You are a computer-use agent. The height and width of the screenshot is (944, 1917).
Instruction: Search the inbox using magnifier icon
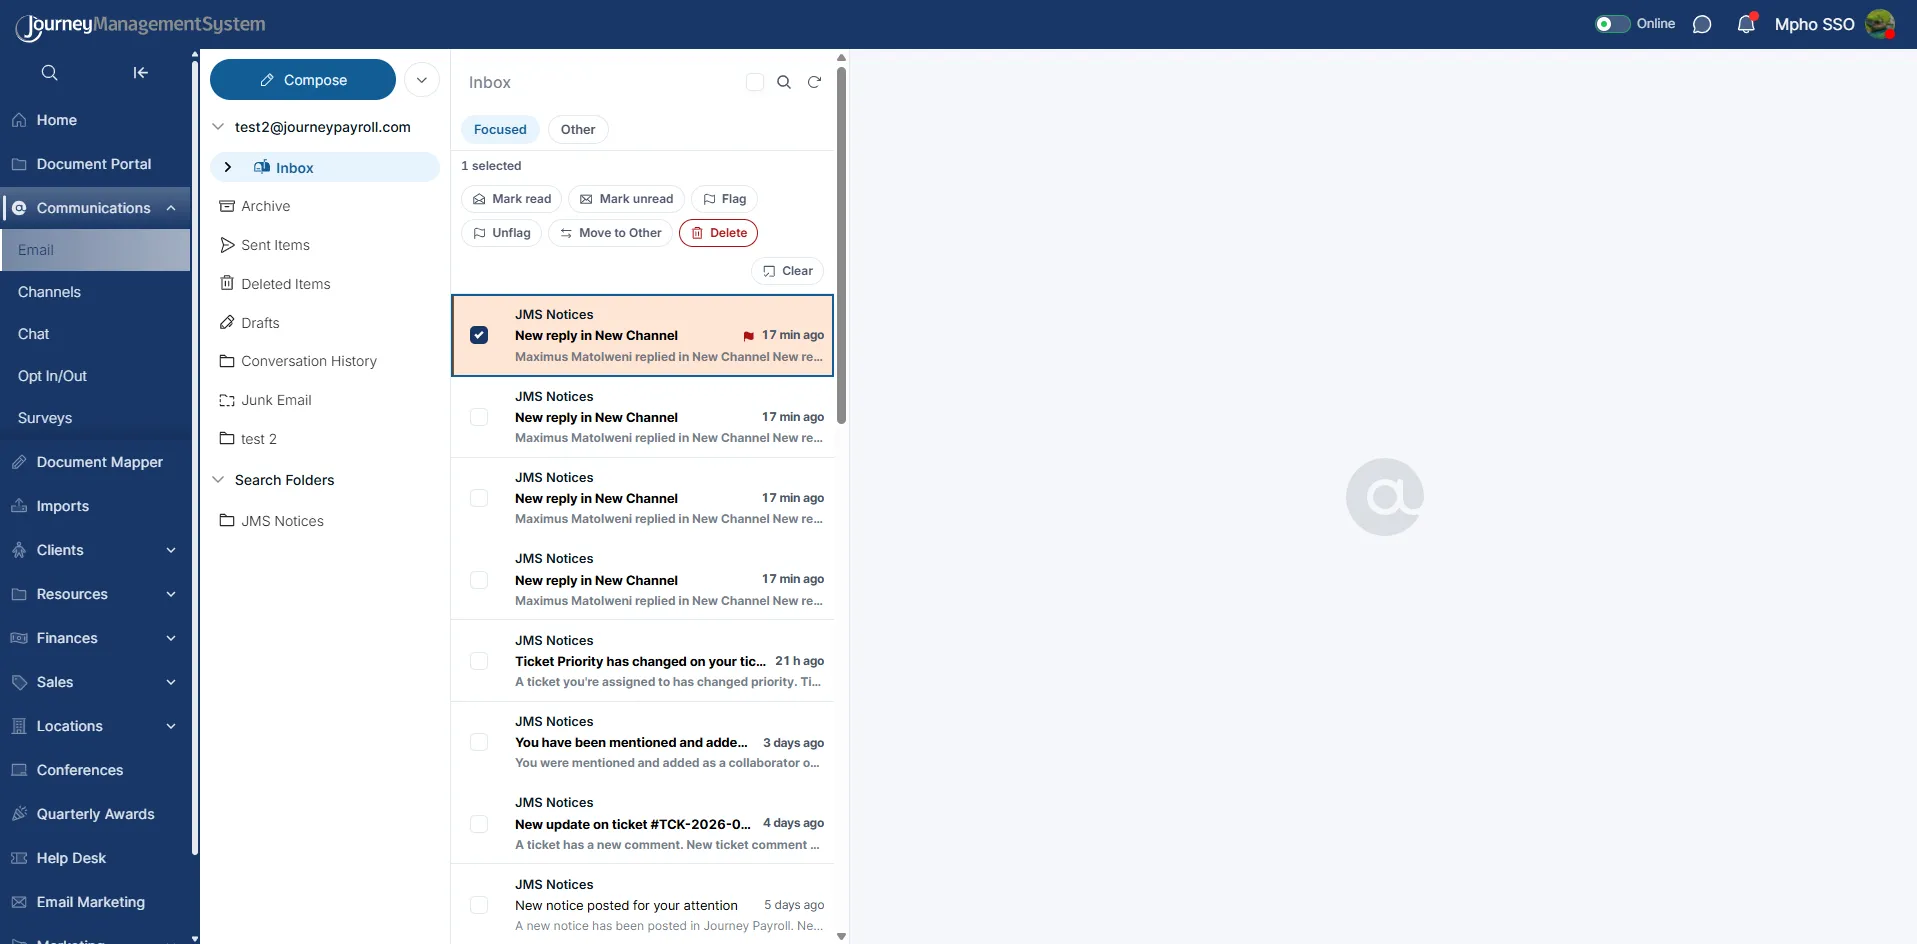784,82
